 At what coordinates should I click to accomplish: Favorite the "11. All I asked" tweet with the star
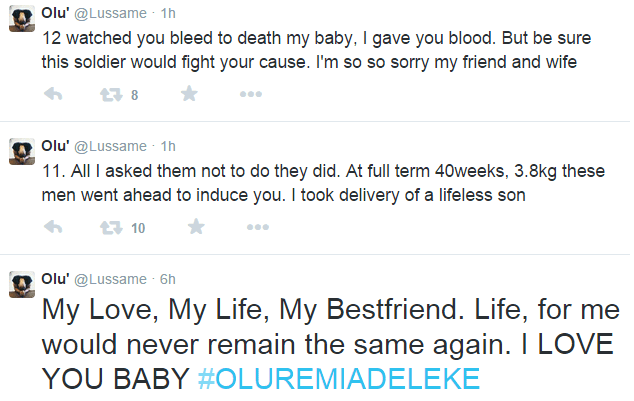pos(195,227)
